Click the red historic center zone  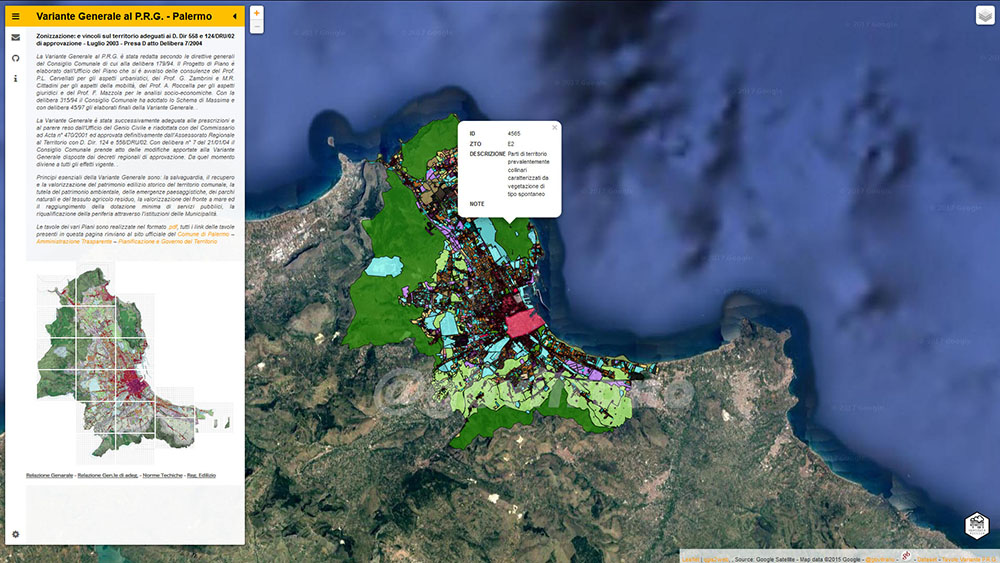point(525,323)
